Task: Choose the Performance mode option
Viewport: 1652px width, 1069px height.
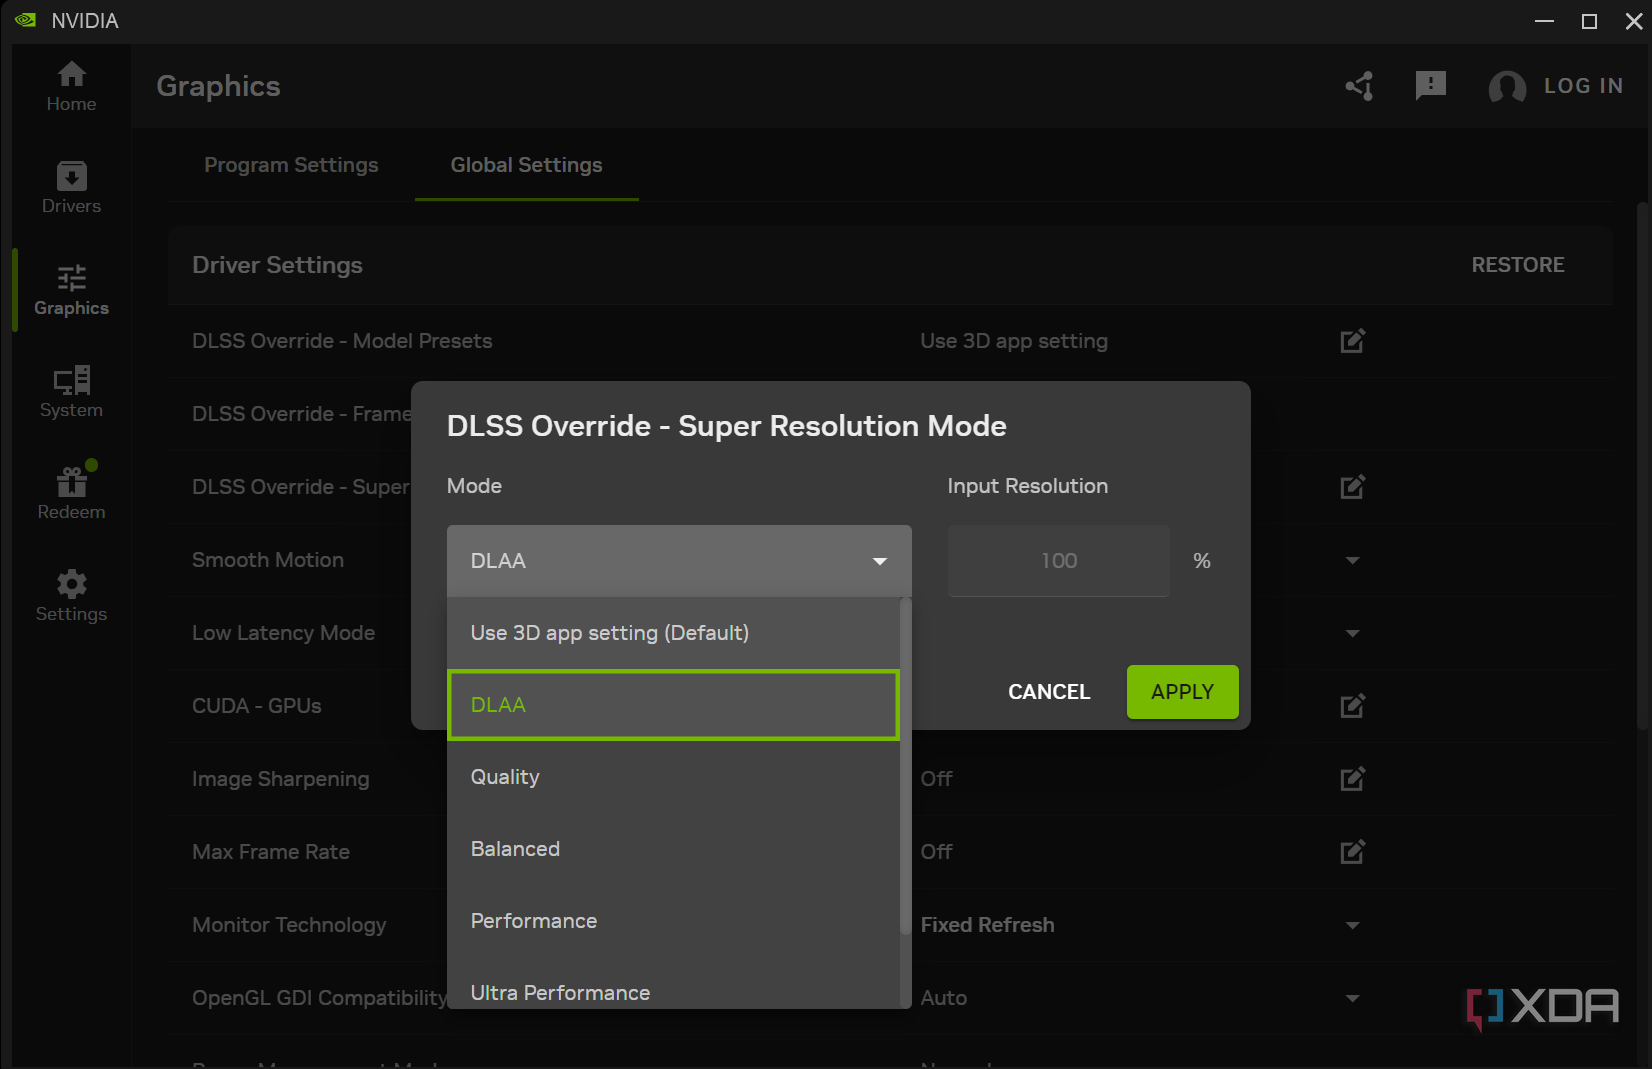Action: 673,921
